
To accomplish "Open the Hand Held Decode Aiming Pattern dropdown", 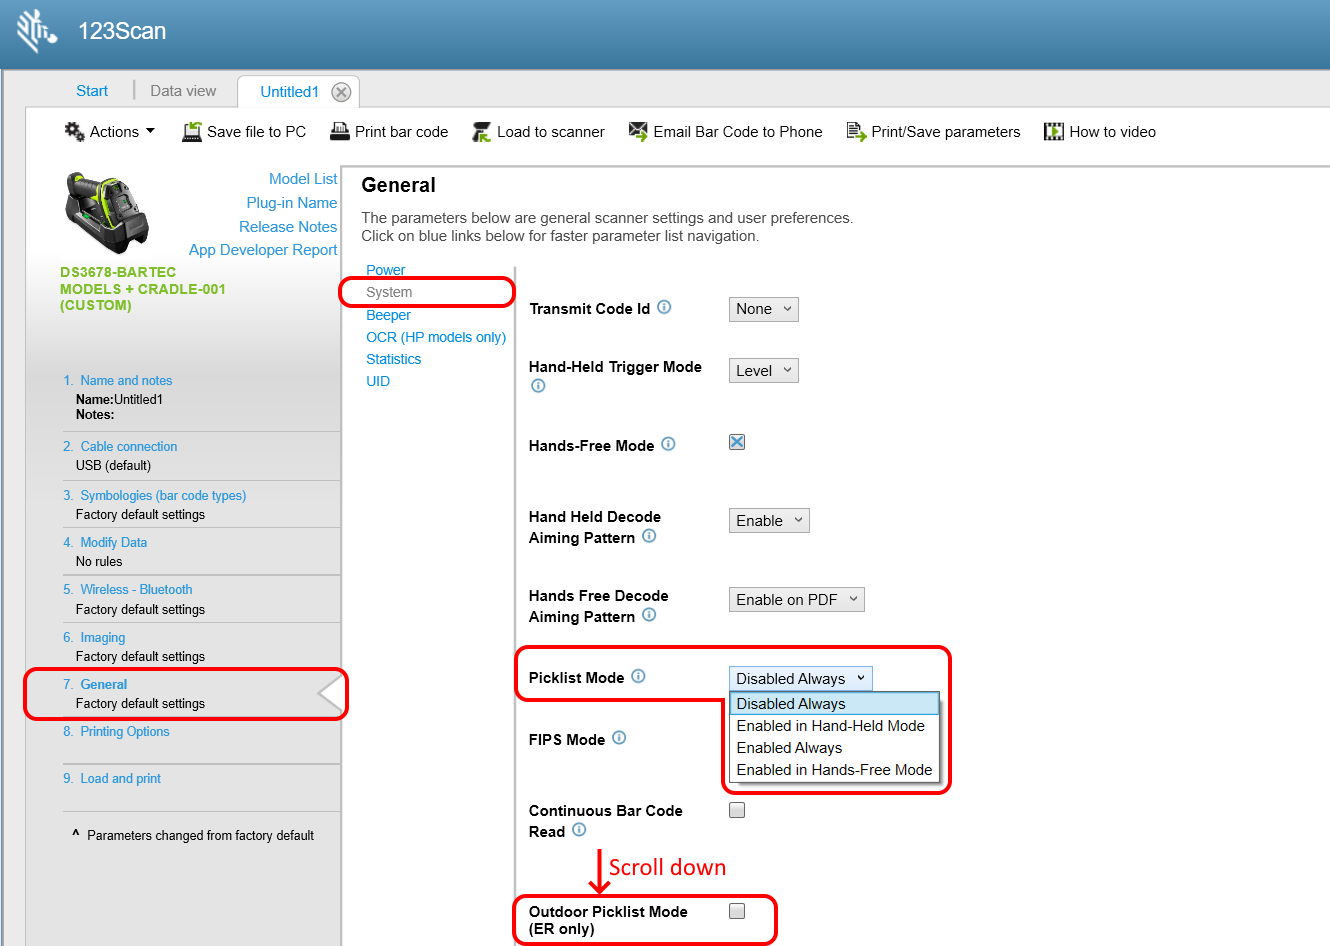I will click(x=769, y=521).
